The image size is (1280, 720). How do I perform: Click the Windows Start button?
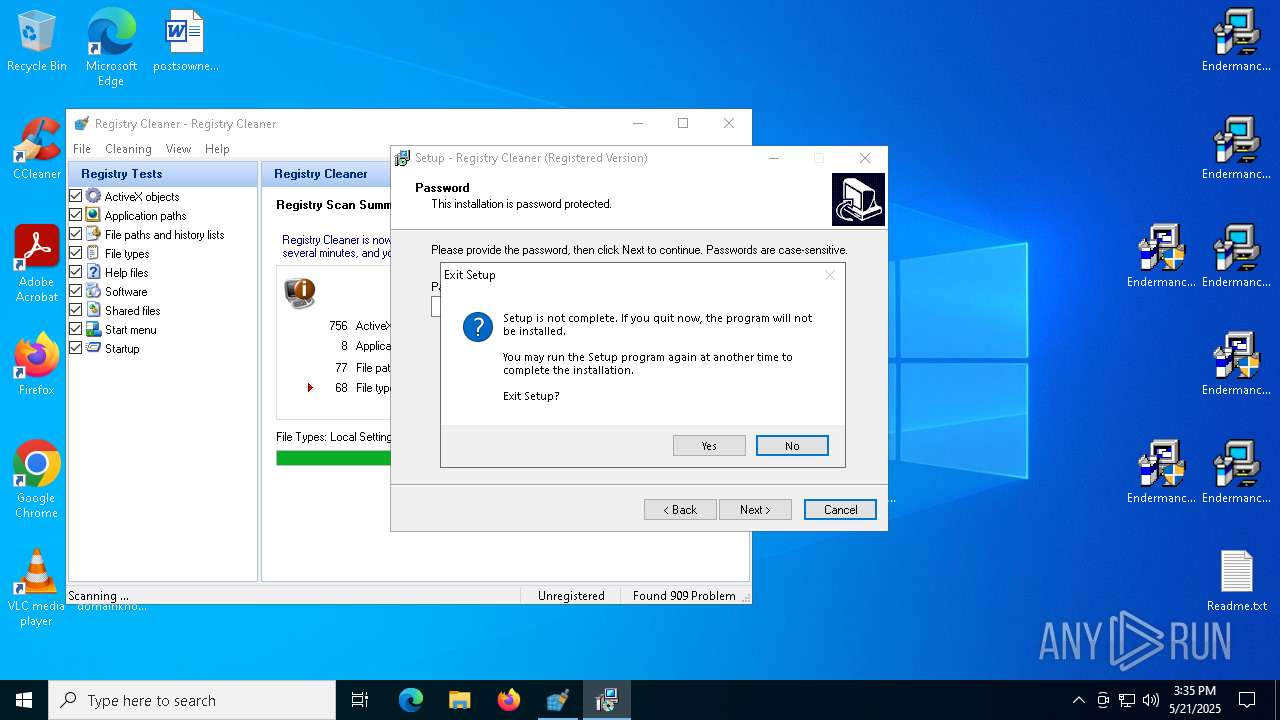(24, 700)
